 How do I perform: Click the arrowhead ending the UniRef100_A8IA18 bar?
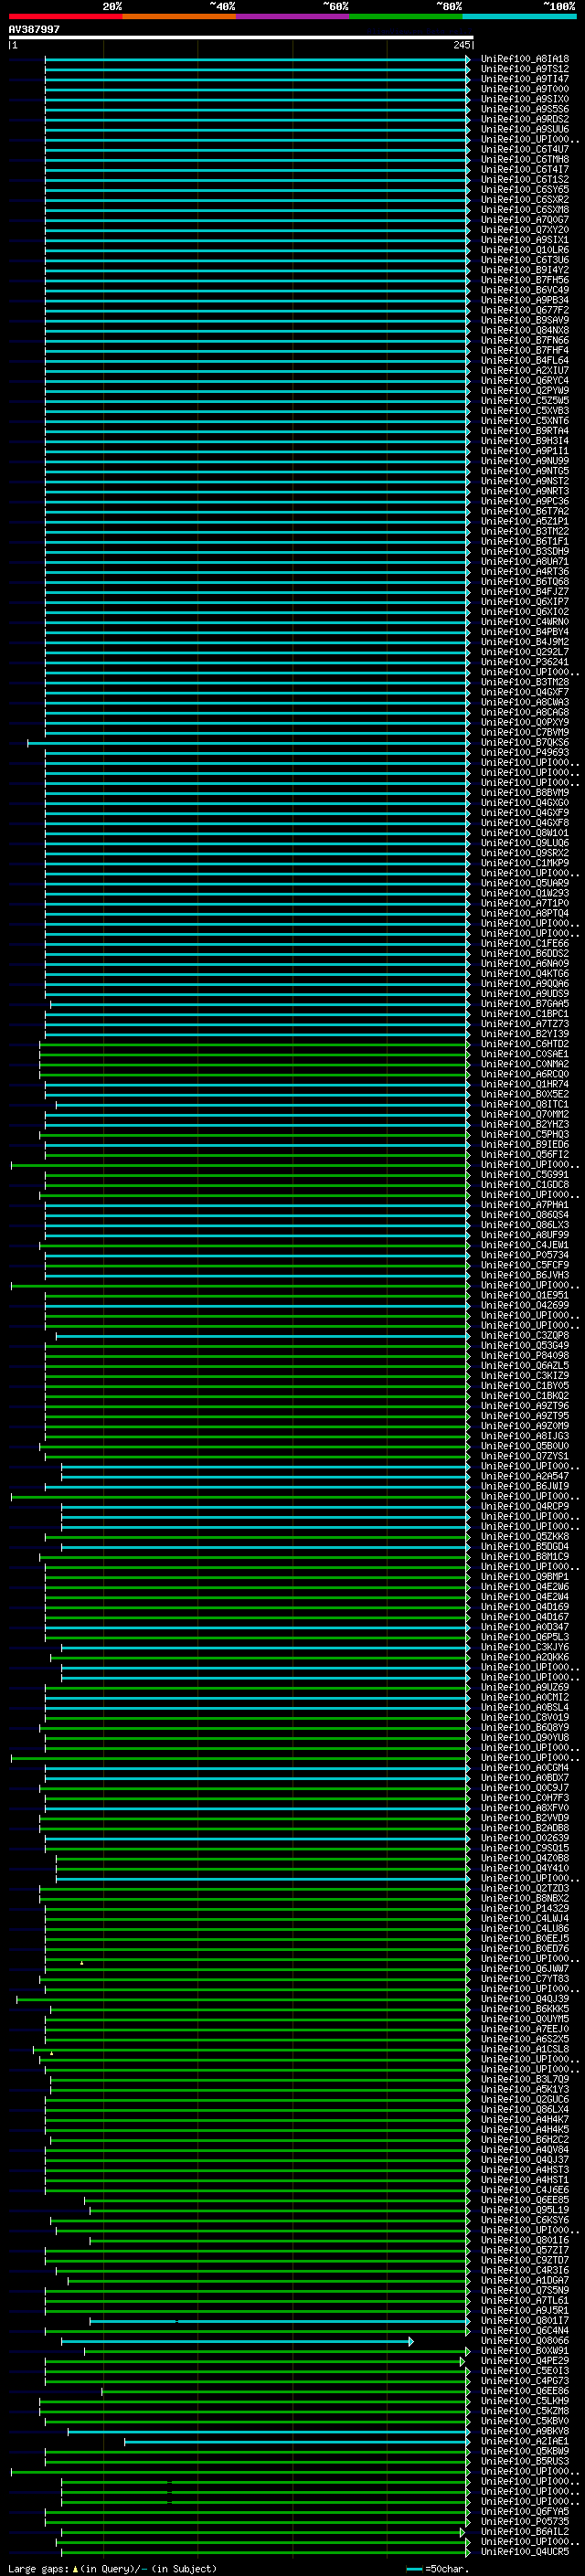tap(467, 59)
